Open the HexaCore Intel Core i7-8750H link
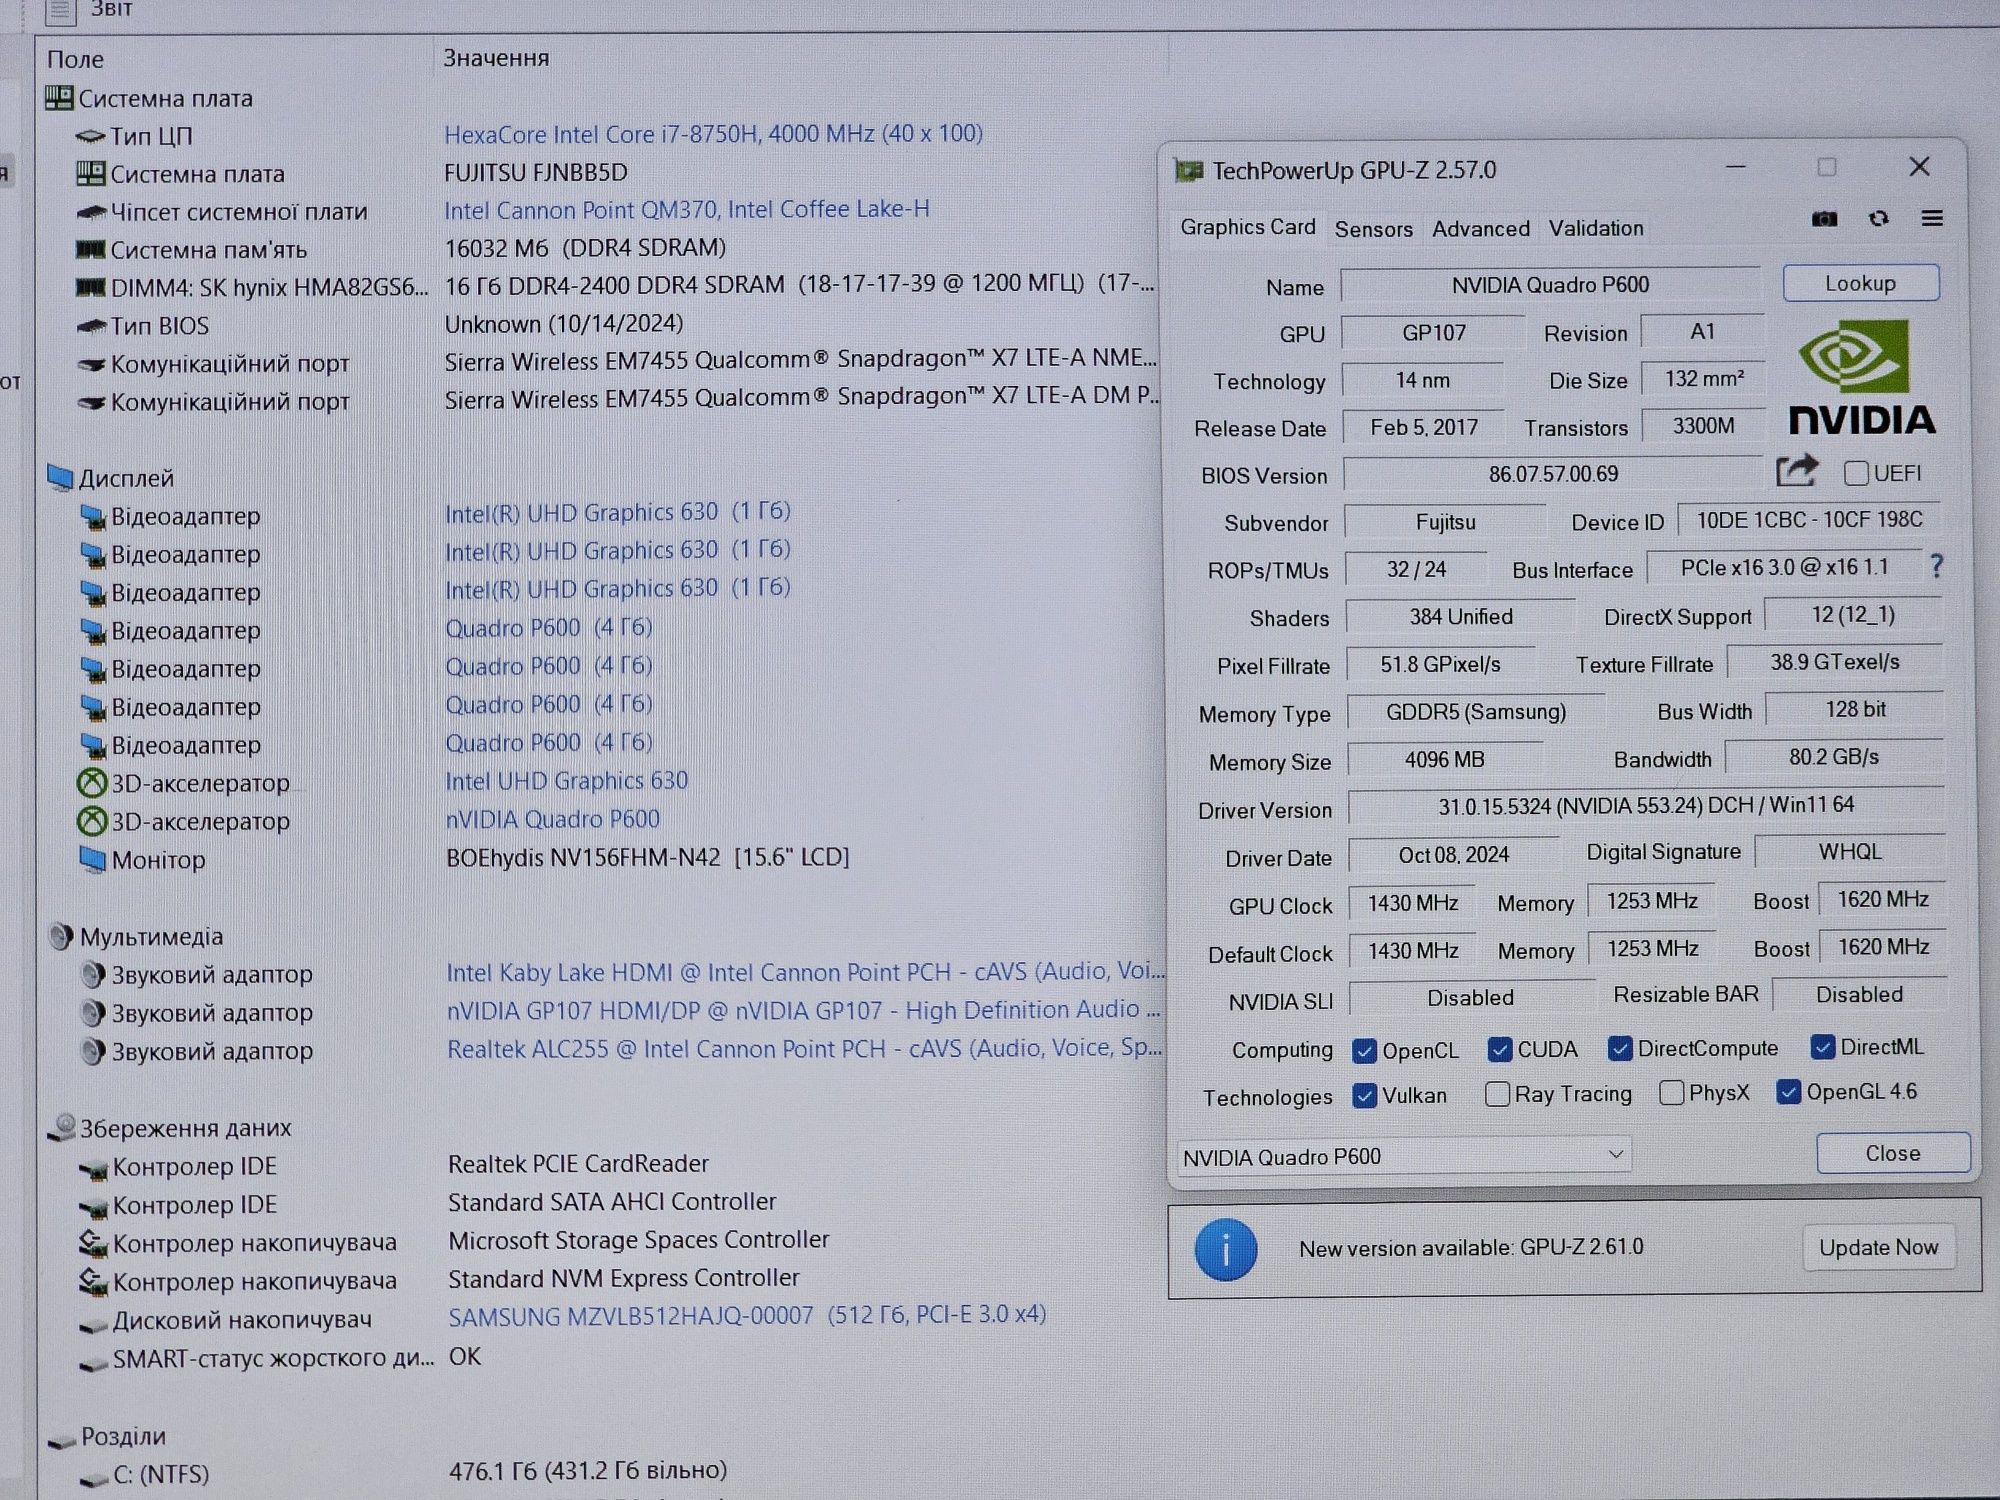The image size is (2000, 1500). pyautogui.click(x=713, y=134)
